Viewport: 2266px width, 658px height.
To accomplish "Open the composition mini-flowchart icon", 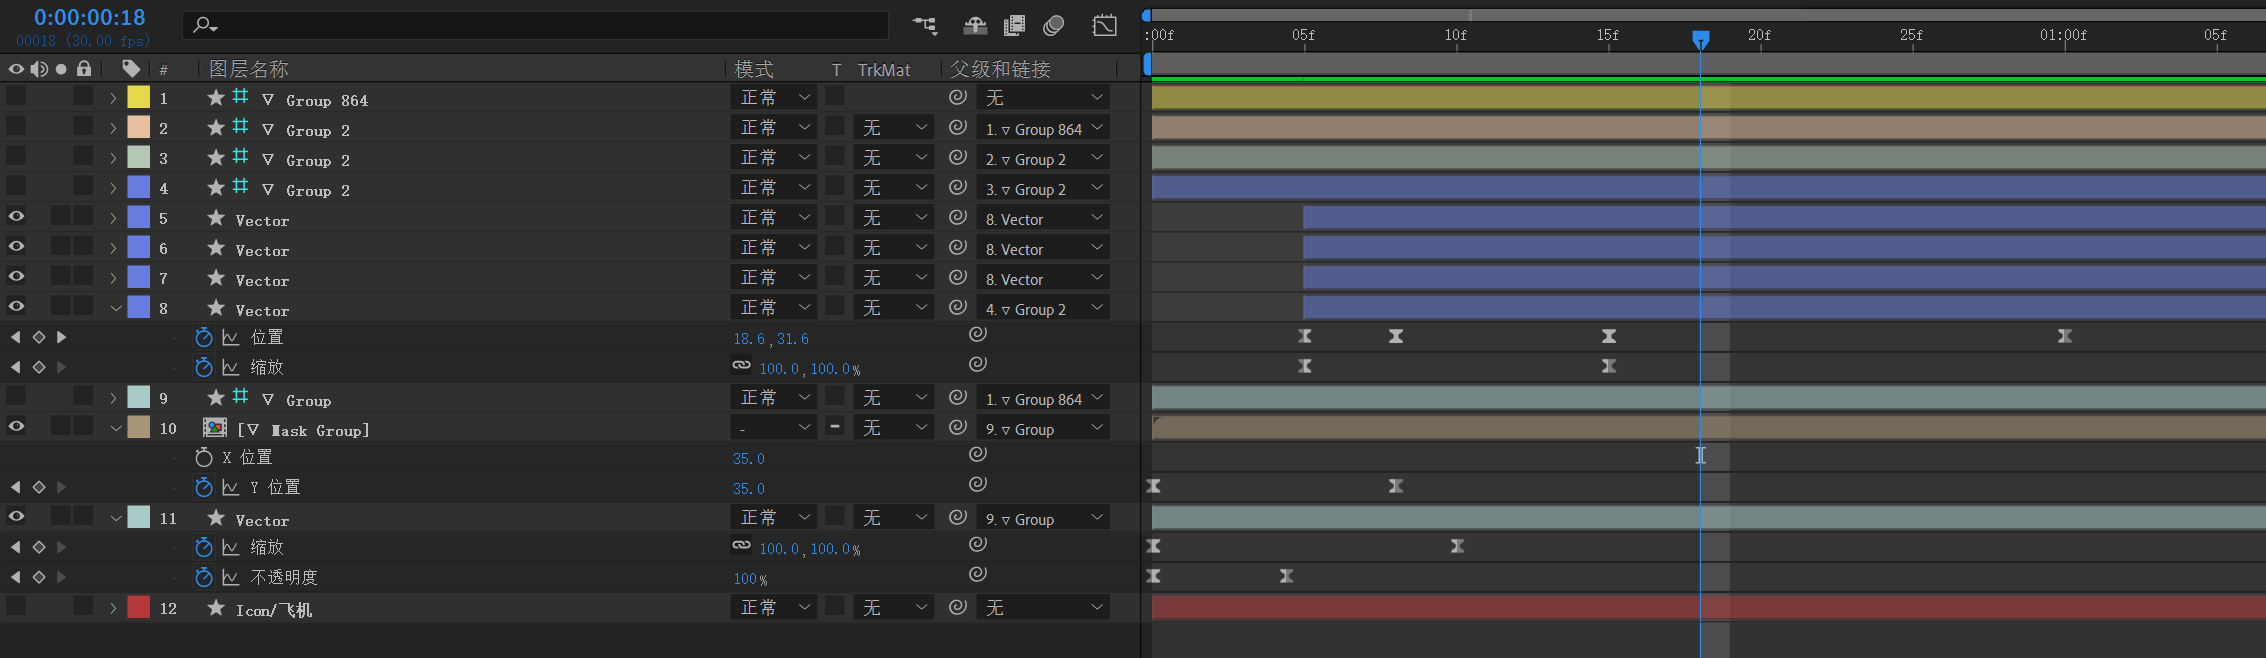I will [925, 26].
